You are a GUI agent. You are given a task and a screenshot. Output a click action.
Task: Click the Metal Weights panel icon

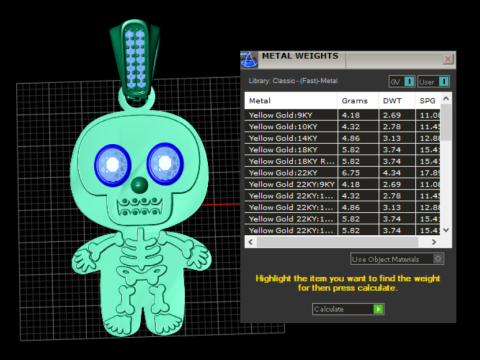tap(249, 60)
